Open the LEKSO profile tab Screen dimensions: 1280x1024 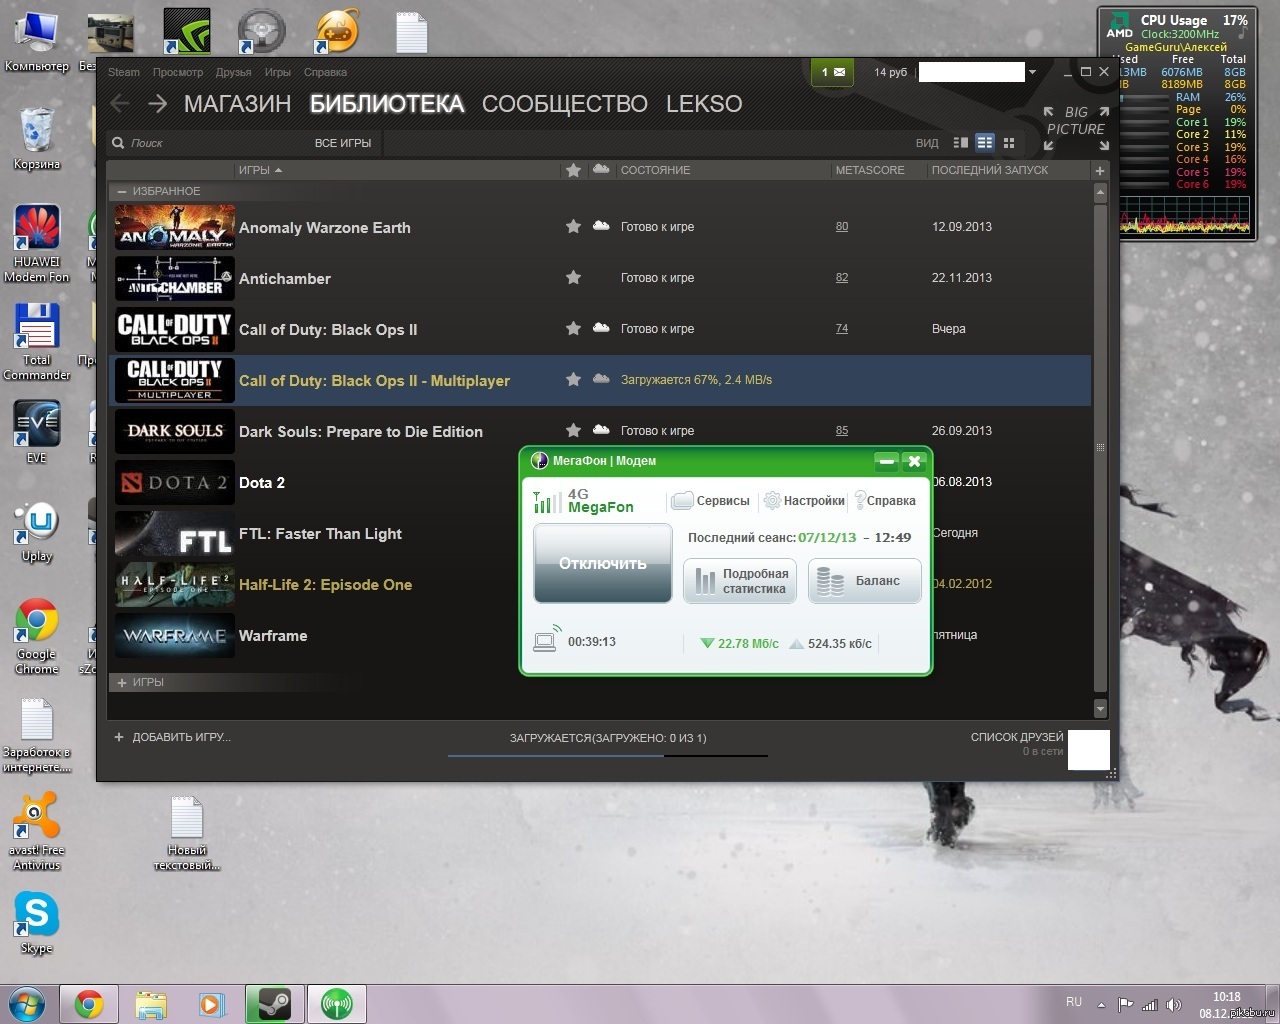(704, 104)
